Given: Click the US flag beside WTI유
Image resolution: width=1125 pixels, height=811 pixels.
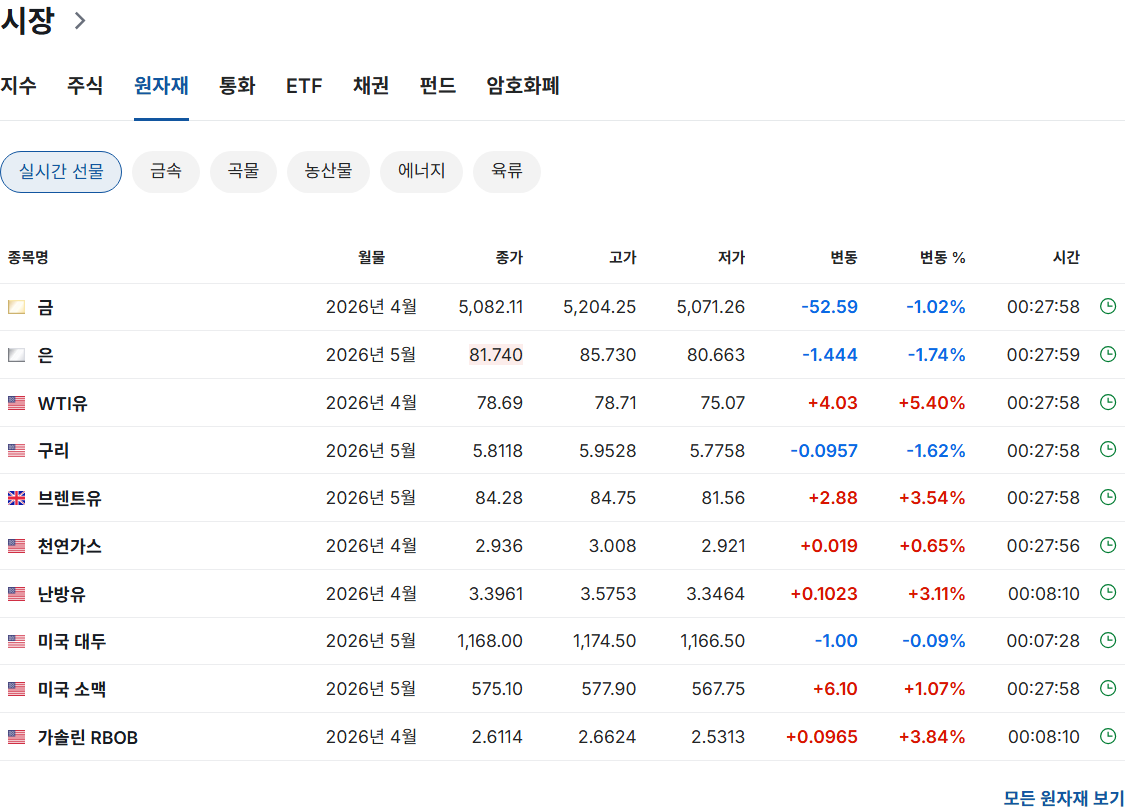Looking at the screenshot, I should pyautogui.click(x=17, y=403).
